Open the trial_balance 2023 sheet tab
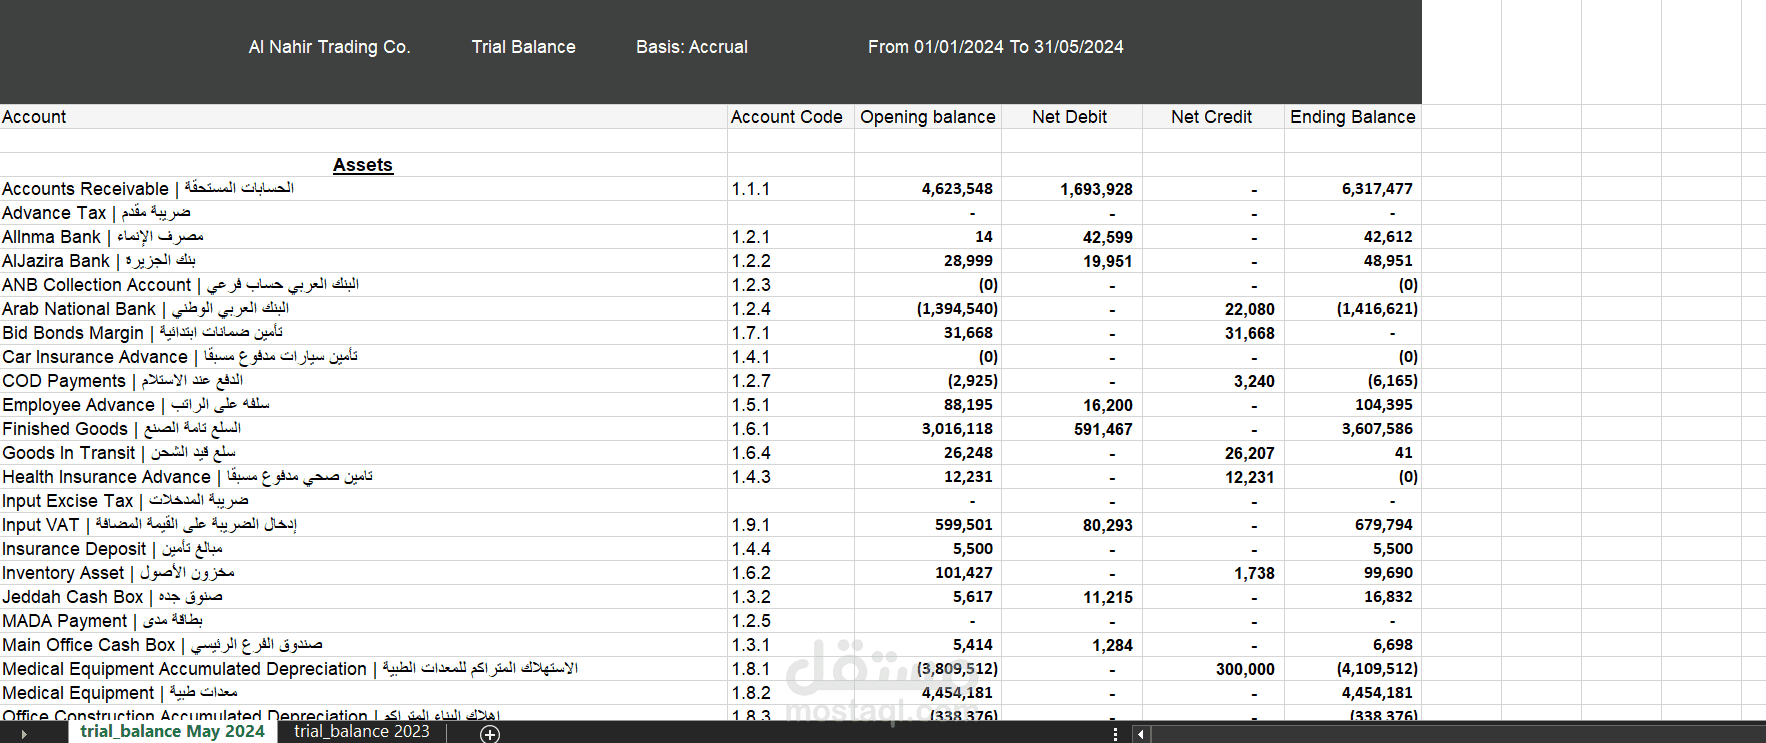 [362, 731]
